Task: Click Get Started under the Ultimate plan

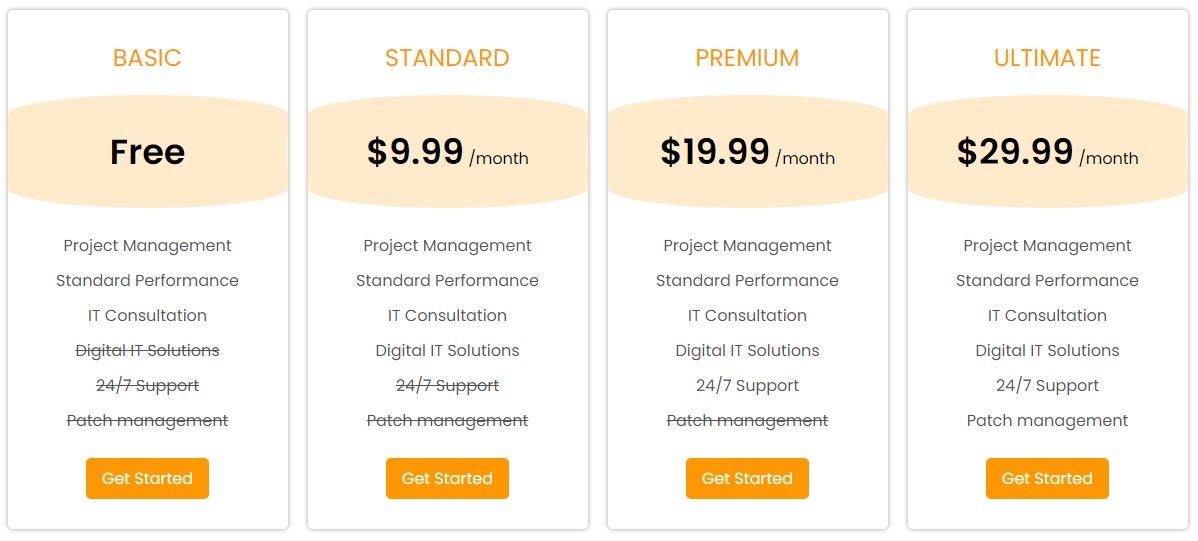Action: pyautogui.click(x=1047, y=478)
